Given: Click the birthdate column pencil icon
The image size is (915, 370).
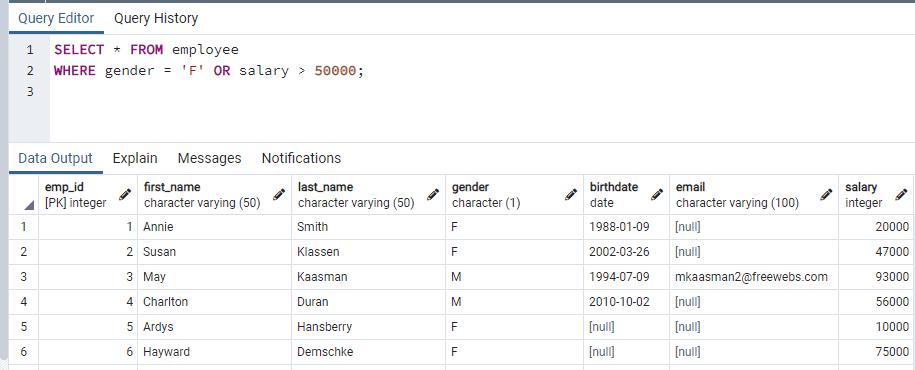Looking at the screenshot, I should (657, 194).
